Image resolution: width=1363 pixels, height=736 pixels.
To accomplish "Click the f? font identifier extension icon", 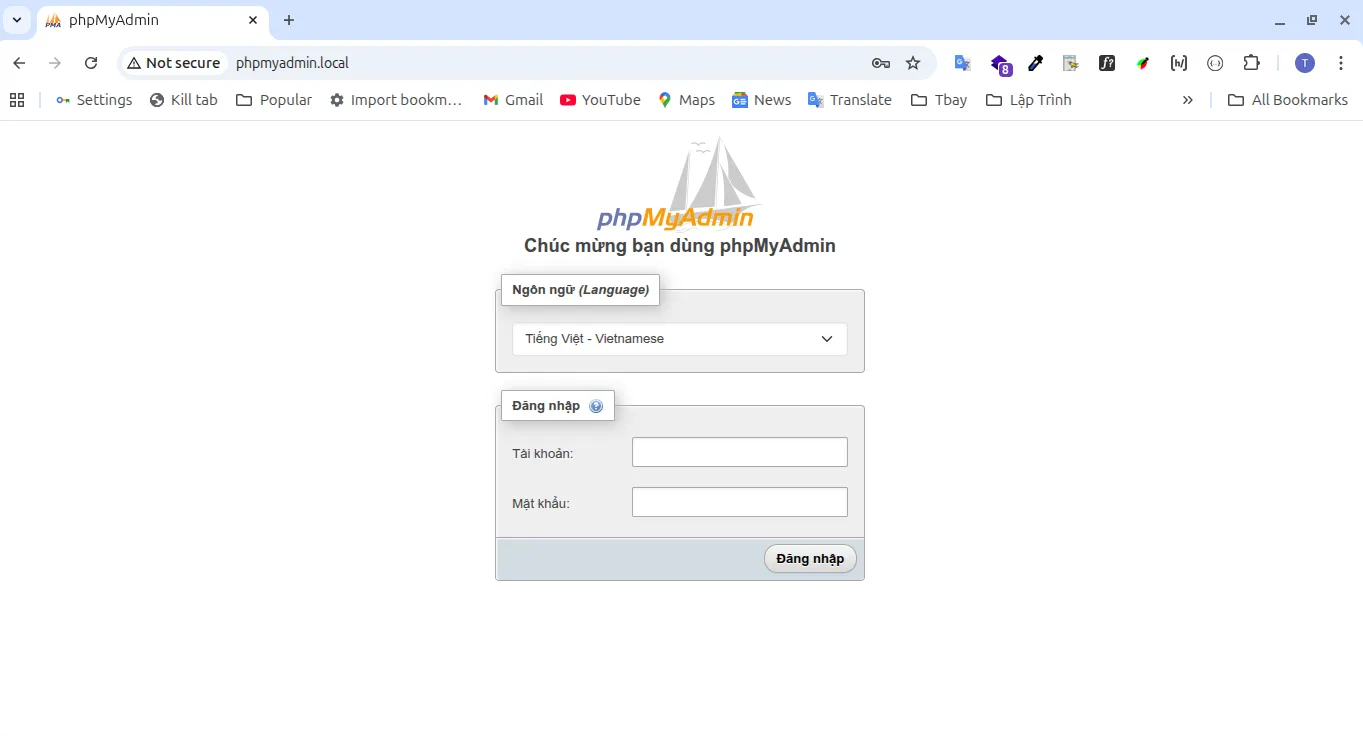I will point(1107,63).
